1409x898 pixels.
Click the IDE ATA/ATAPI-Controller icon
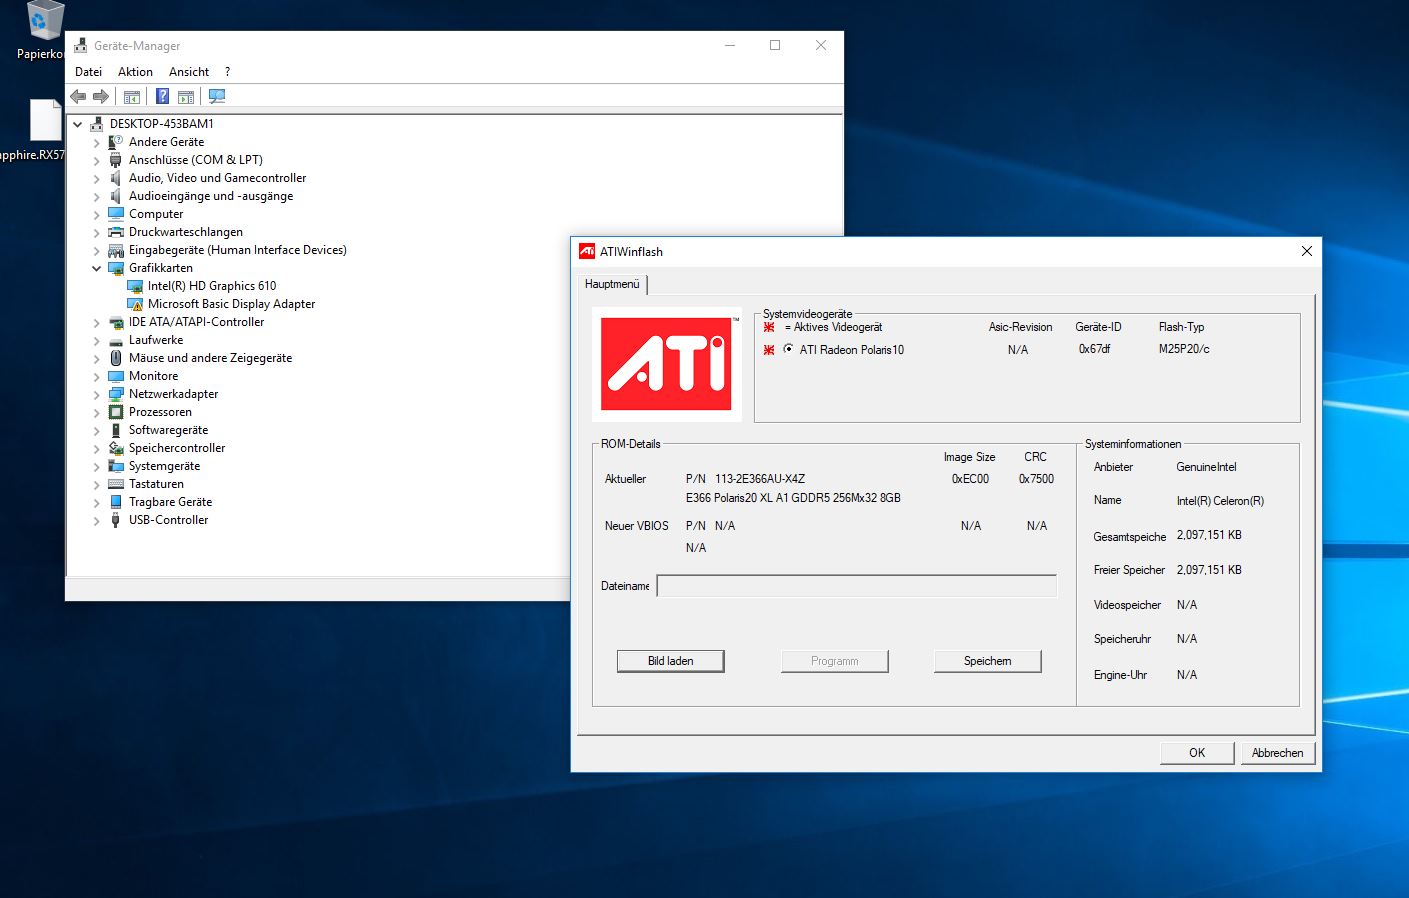tap(116, 322)
